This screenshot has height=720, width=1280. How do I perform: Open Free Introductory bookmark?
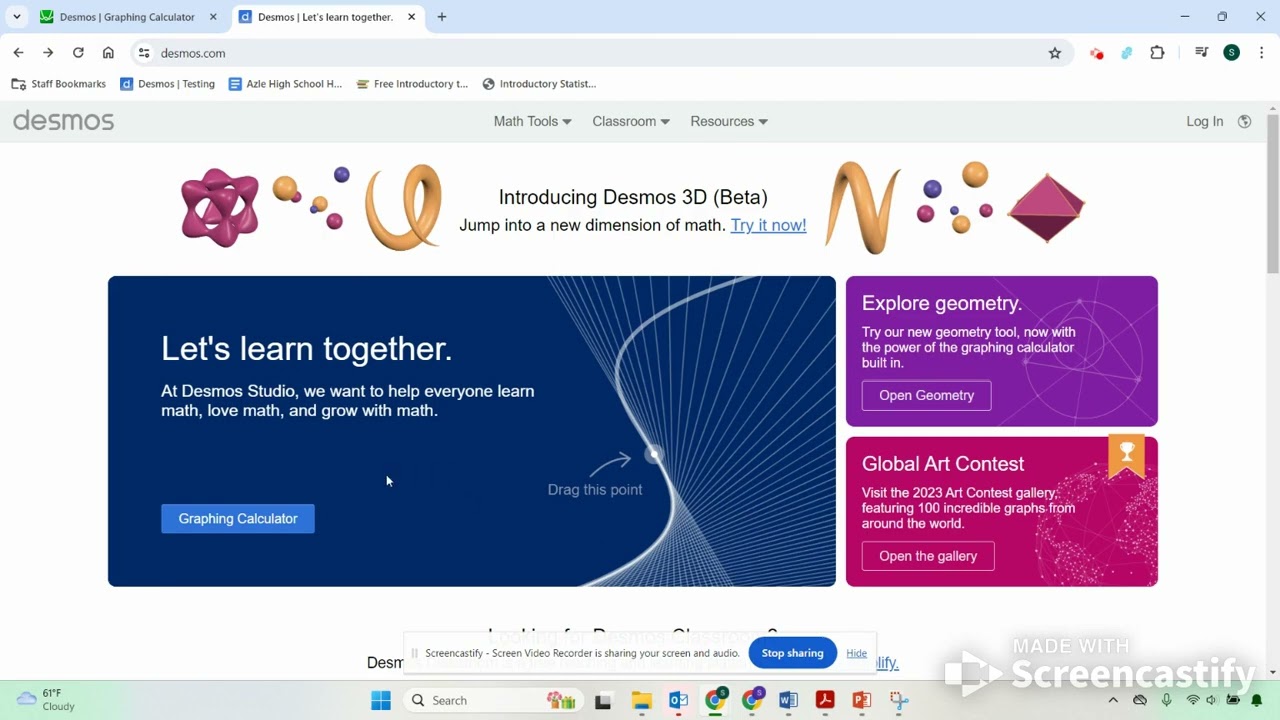tap(412, 84)
